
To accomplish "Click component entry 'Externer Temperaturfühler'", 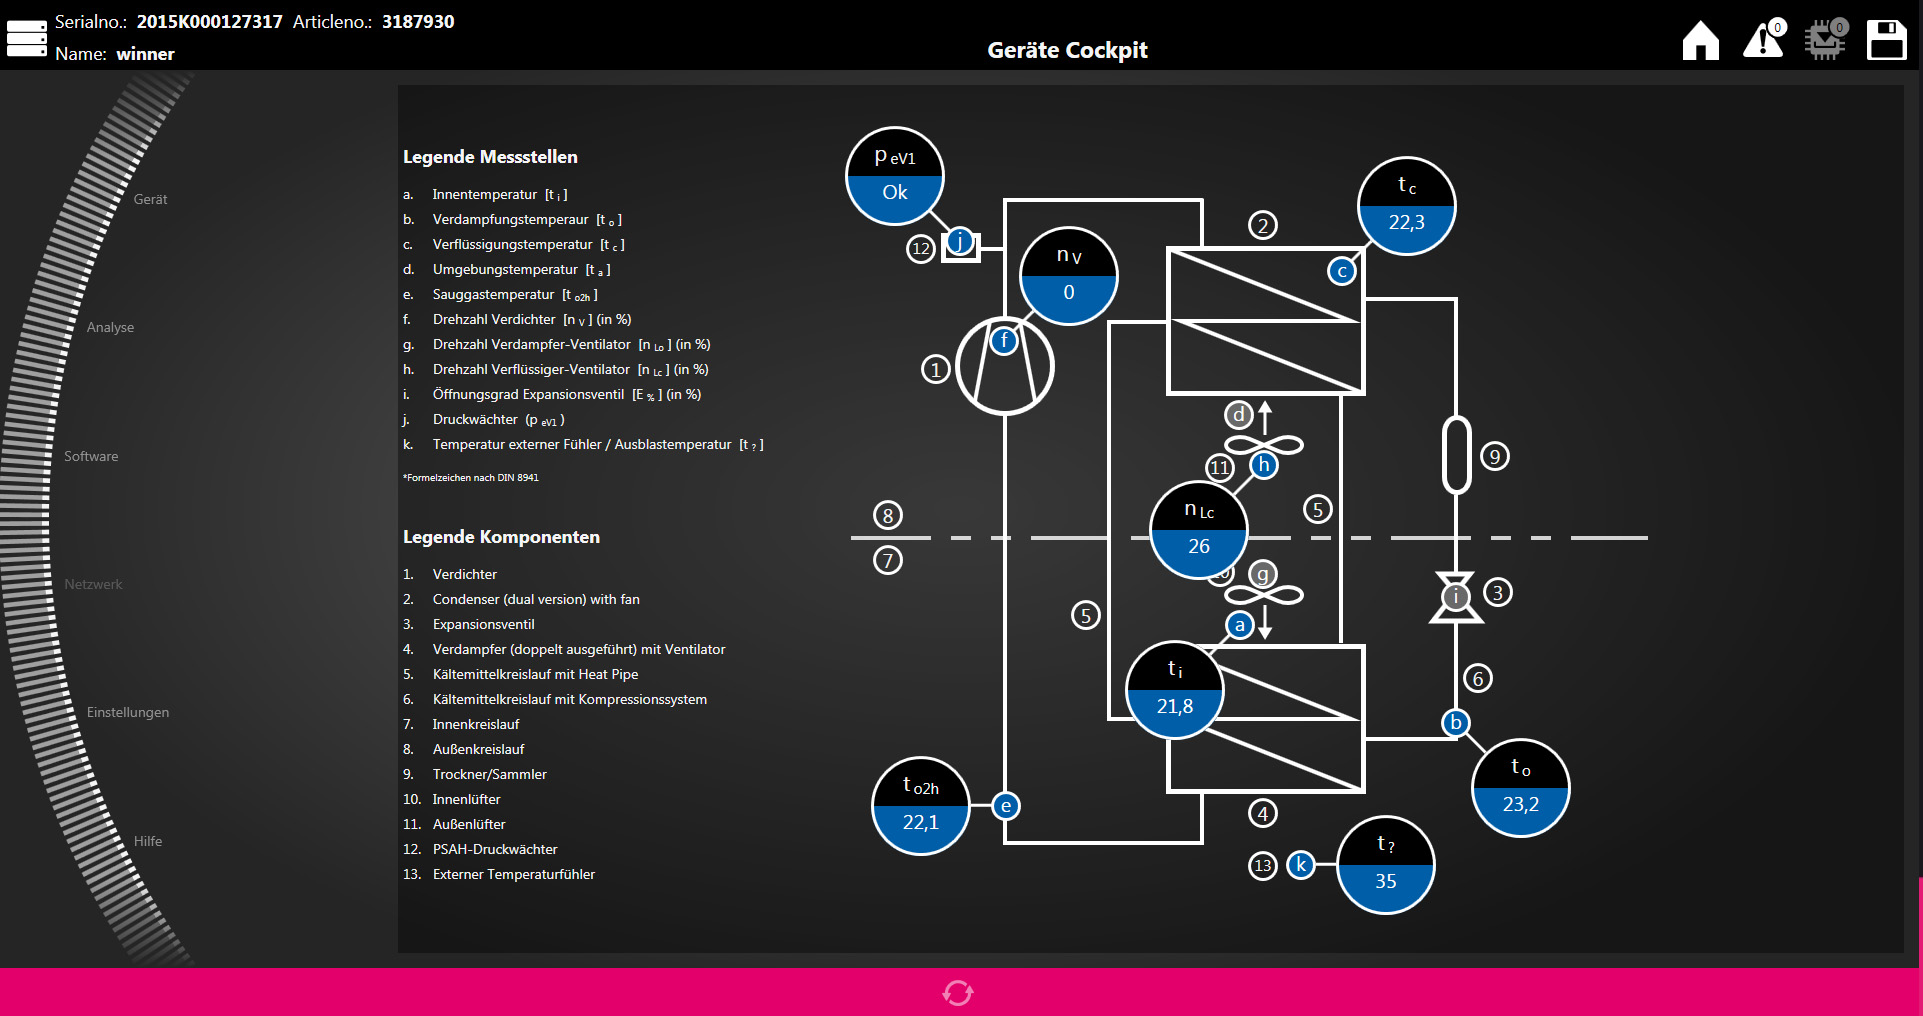I will click(x=513, y=874).
